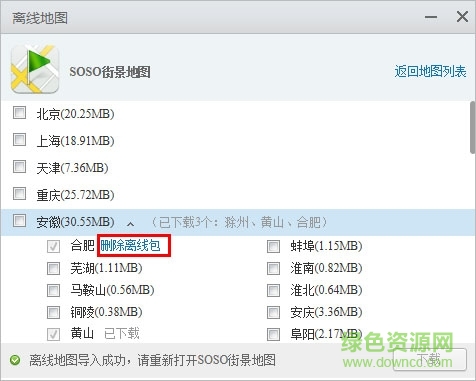The width and height of the screenshot is (476, 381).
Task: Click the 安庆(3.36MB) label
Action: click(x=326, y=312)
